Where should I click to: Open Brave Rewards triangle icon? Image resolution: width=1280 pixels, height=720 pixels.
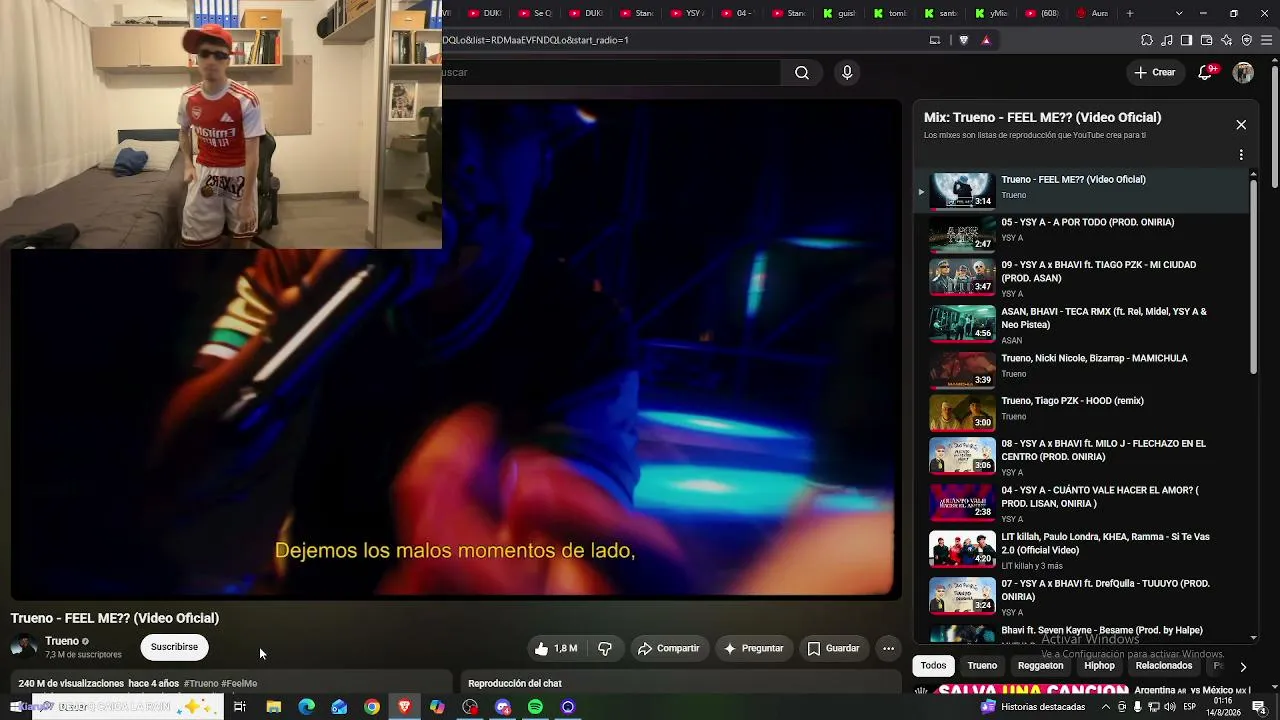tap(986, 40)
